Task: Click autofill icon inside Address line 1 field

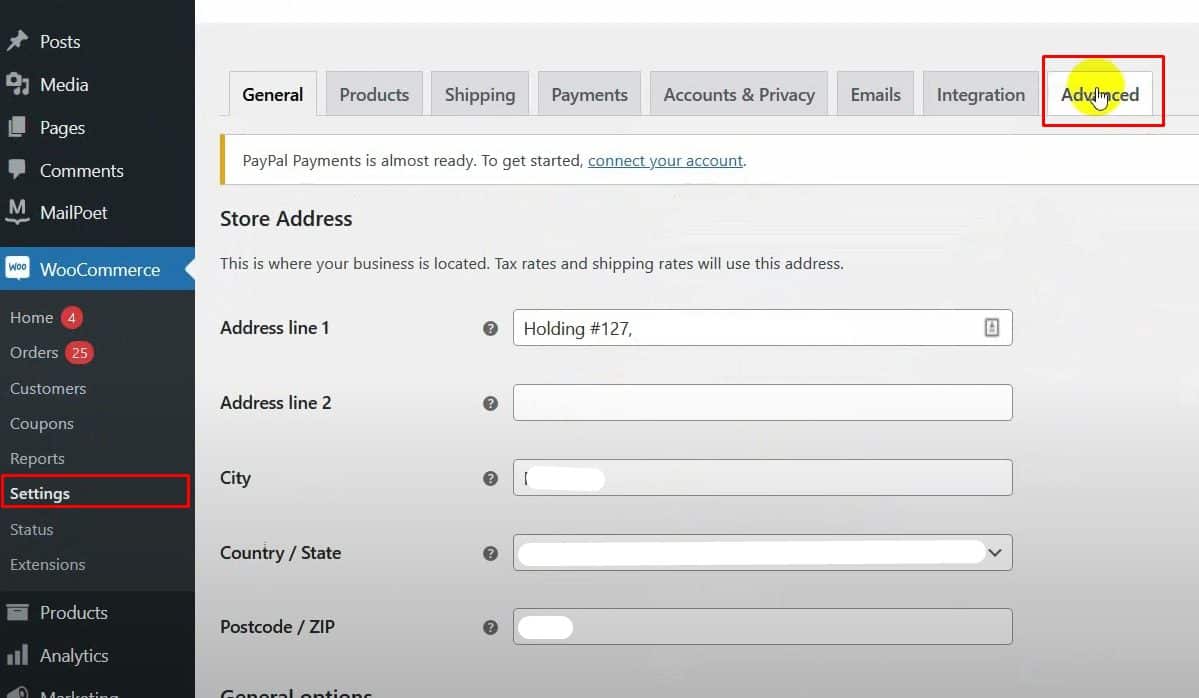Action: click(991, 327)
